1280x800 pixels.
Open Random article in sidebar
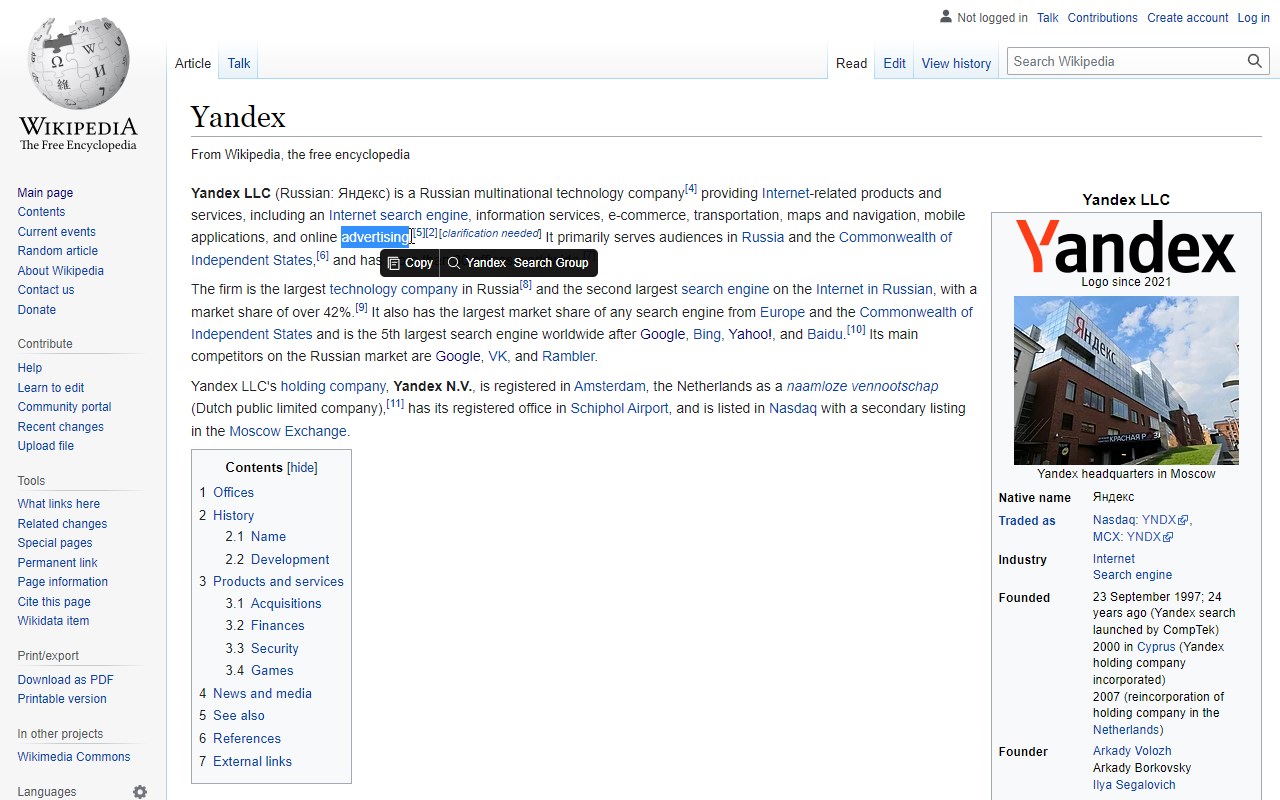[x=57, y=251]
